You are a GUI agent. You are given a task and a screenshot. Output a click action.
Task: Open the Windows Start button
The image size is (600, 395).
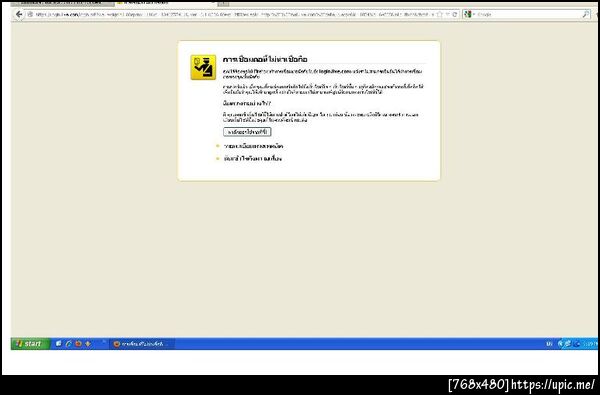(30, 344)
